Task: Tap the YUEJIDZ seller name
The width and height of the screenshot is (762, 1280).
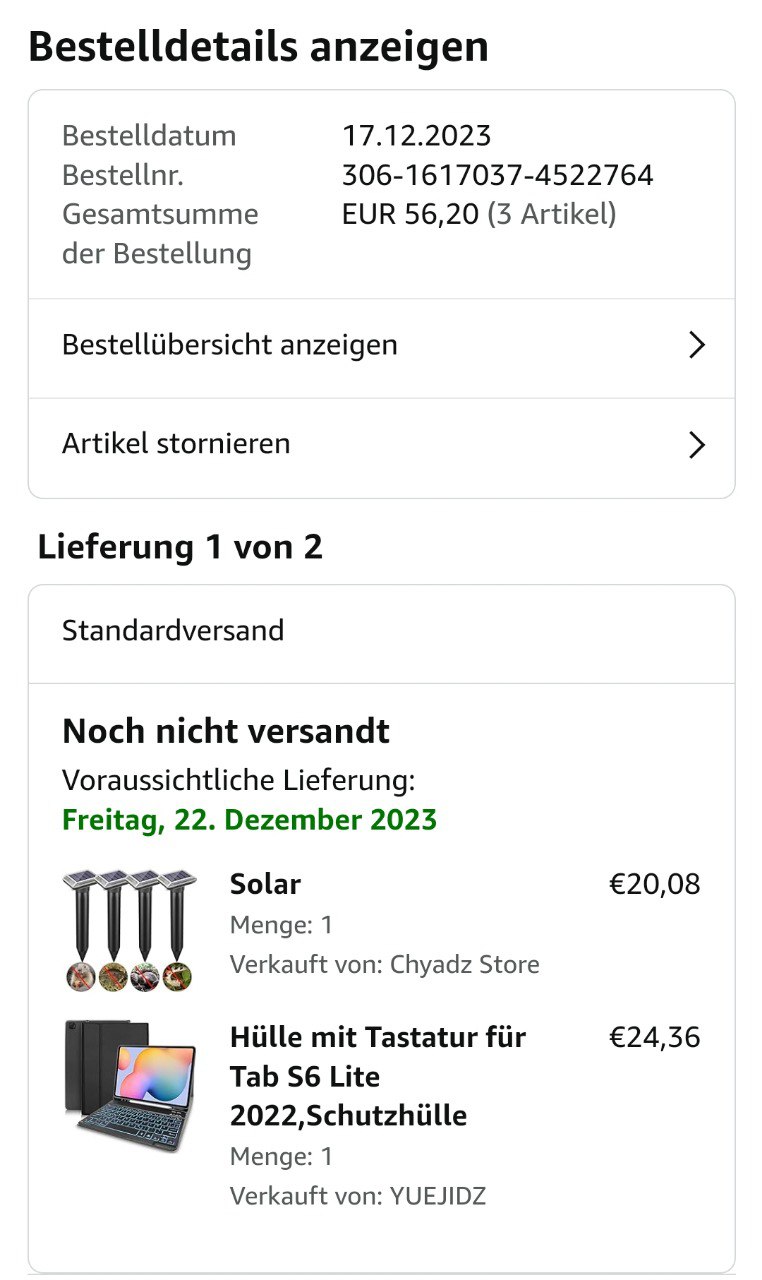Action: coord(438,1196)
